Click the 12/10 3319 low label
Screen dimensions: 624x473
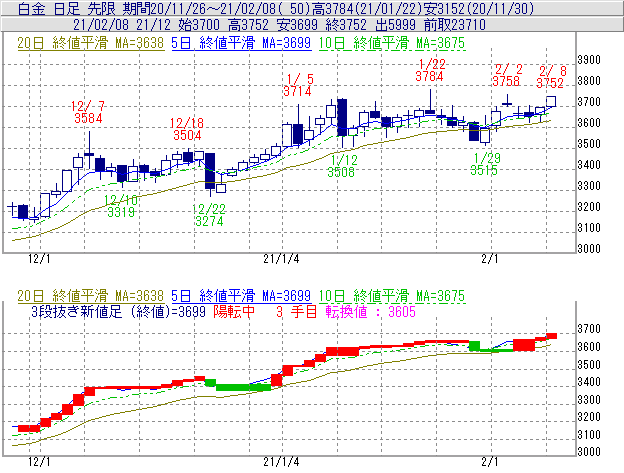pyautogui.click(x=121, y=206)
